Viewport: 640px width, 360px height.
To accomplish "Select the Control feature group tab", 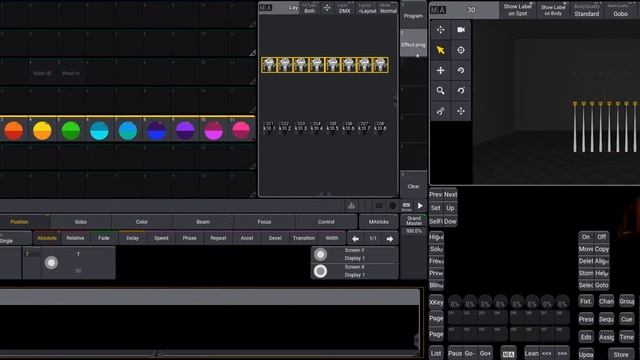I will [x=326, y=222].
